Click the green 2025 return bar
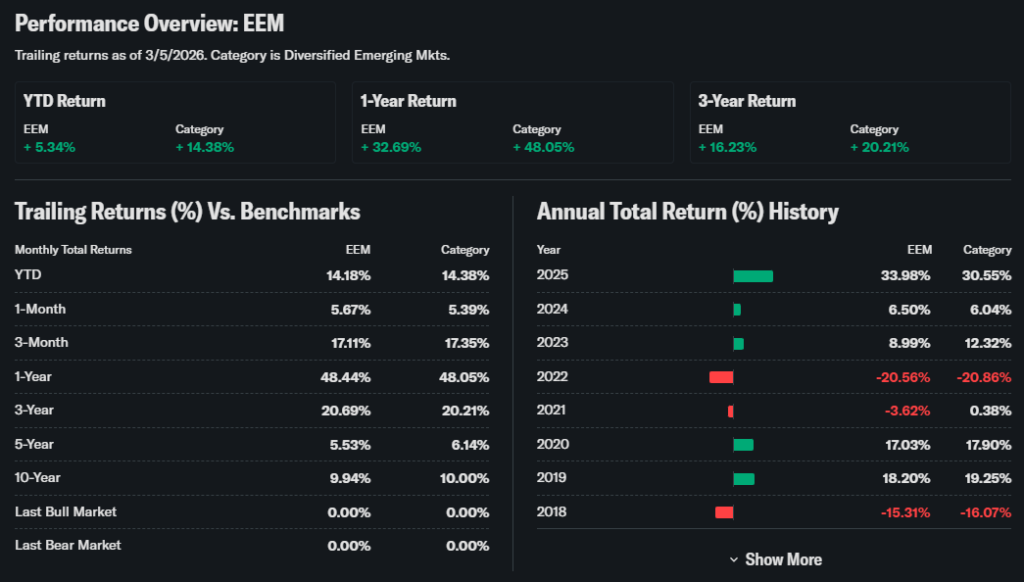The image size is (1024, 582). pyautogui.click(x=753, y=276)
